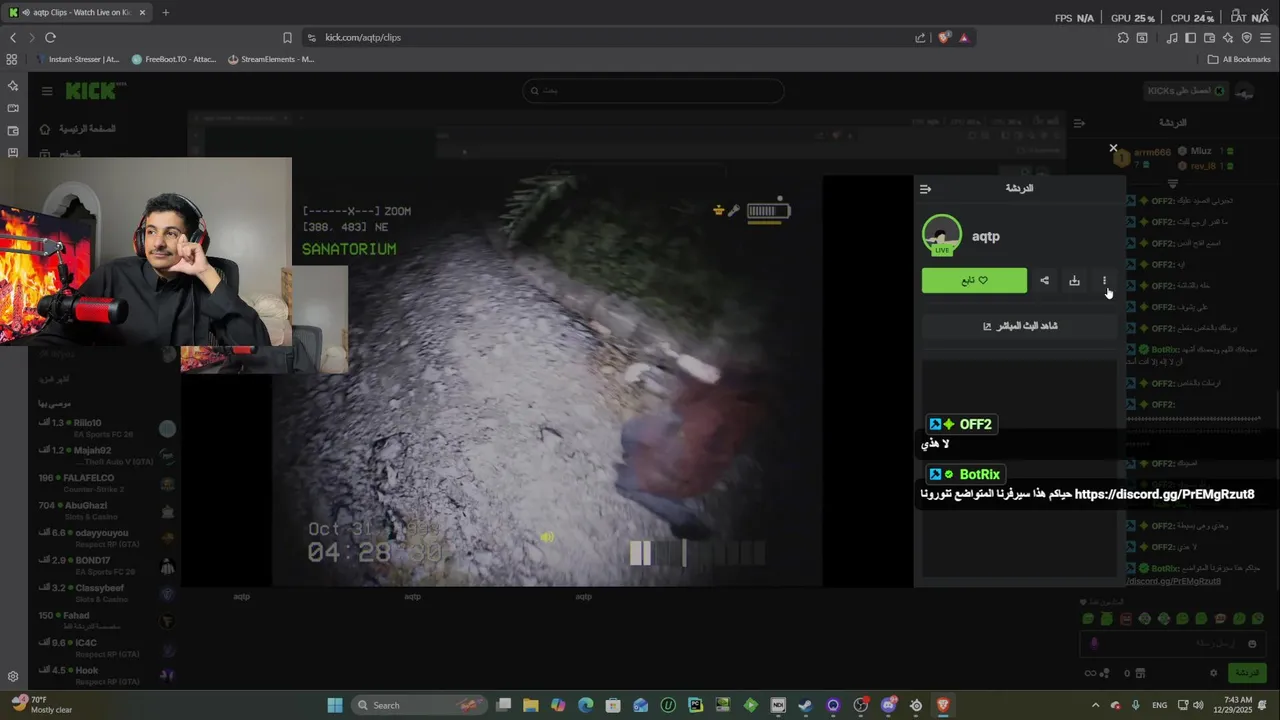Toggle the browser sidebar panel icon
Screen dimensions: 1280x720
[1190, 37]
